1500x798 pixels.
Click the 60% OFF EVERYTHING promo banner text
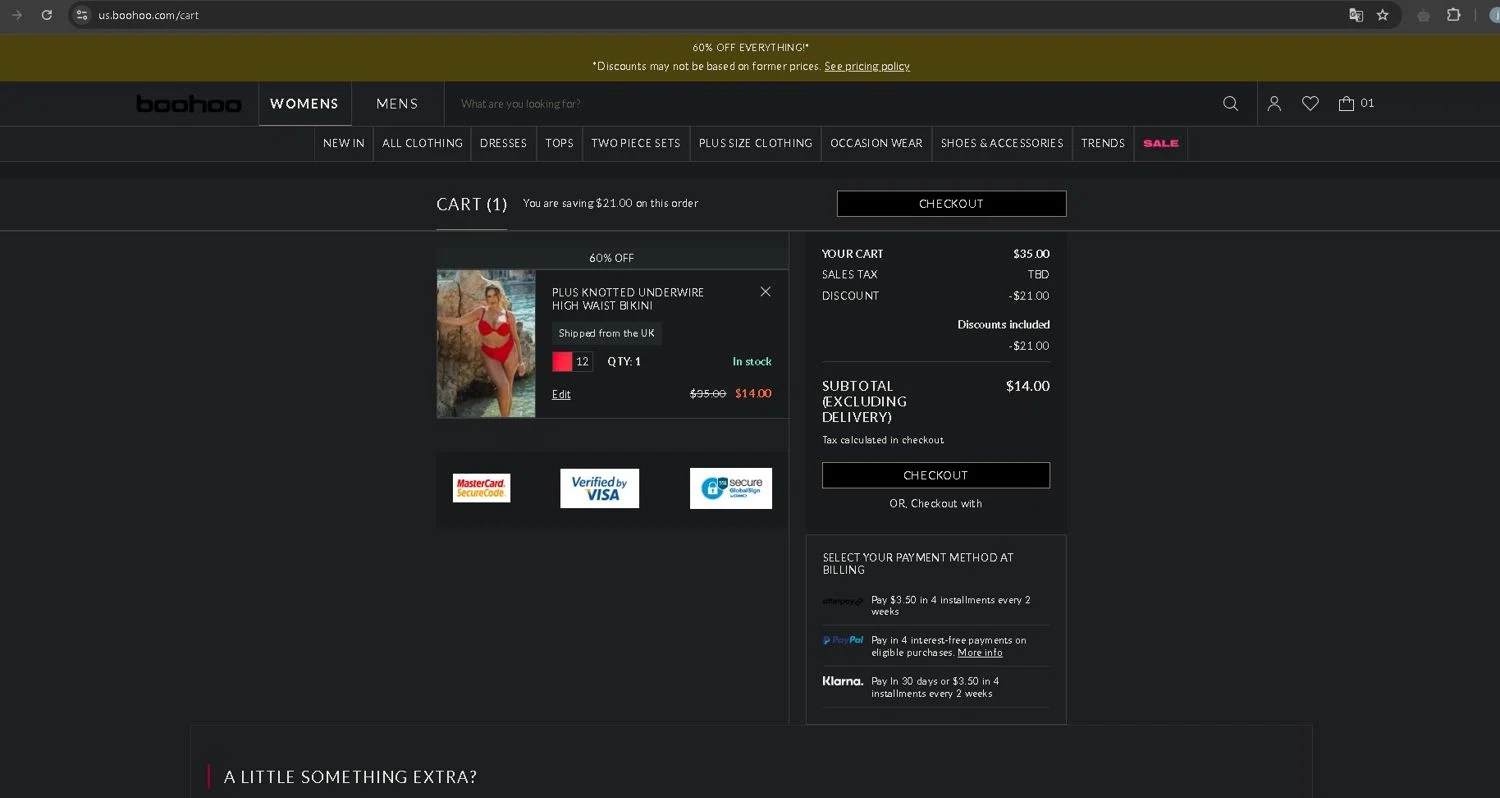pos(751,47)
